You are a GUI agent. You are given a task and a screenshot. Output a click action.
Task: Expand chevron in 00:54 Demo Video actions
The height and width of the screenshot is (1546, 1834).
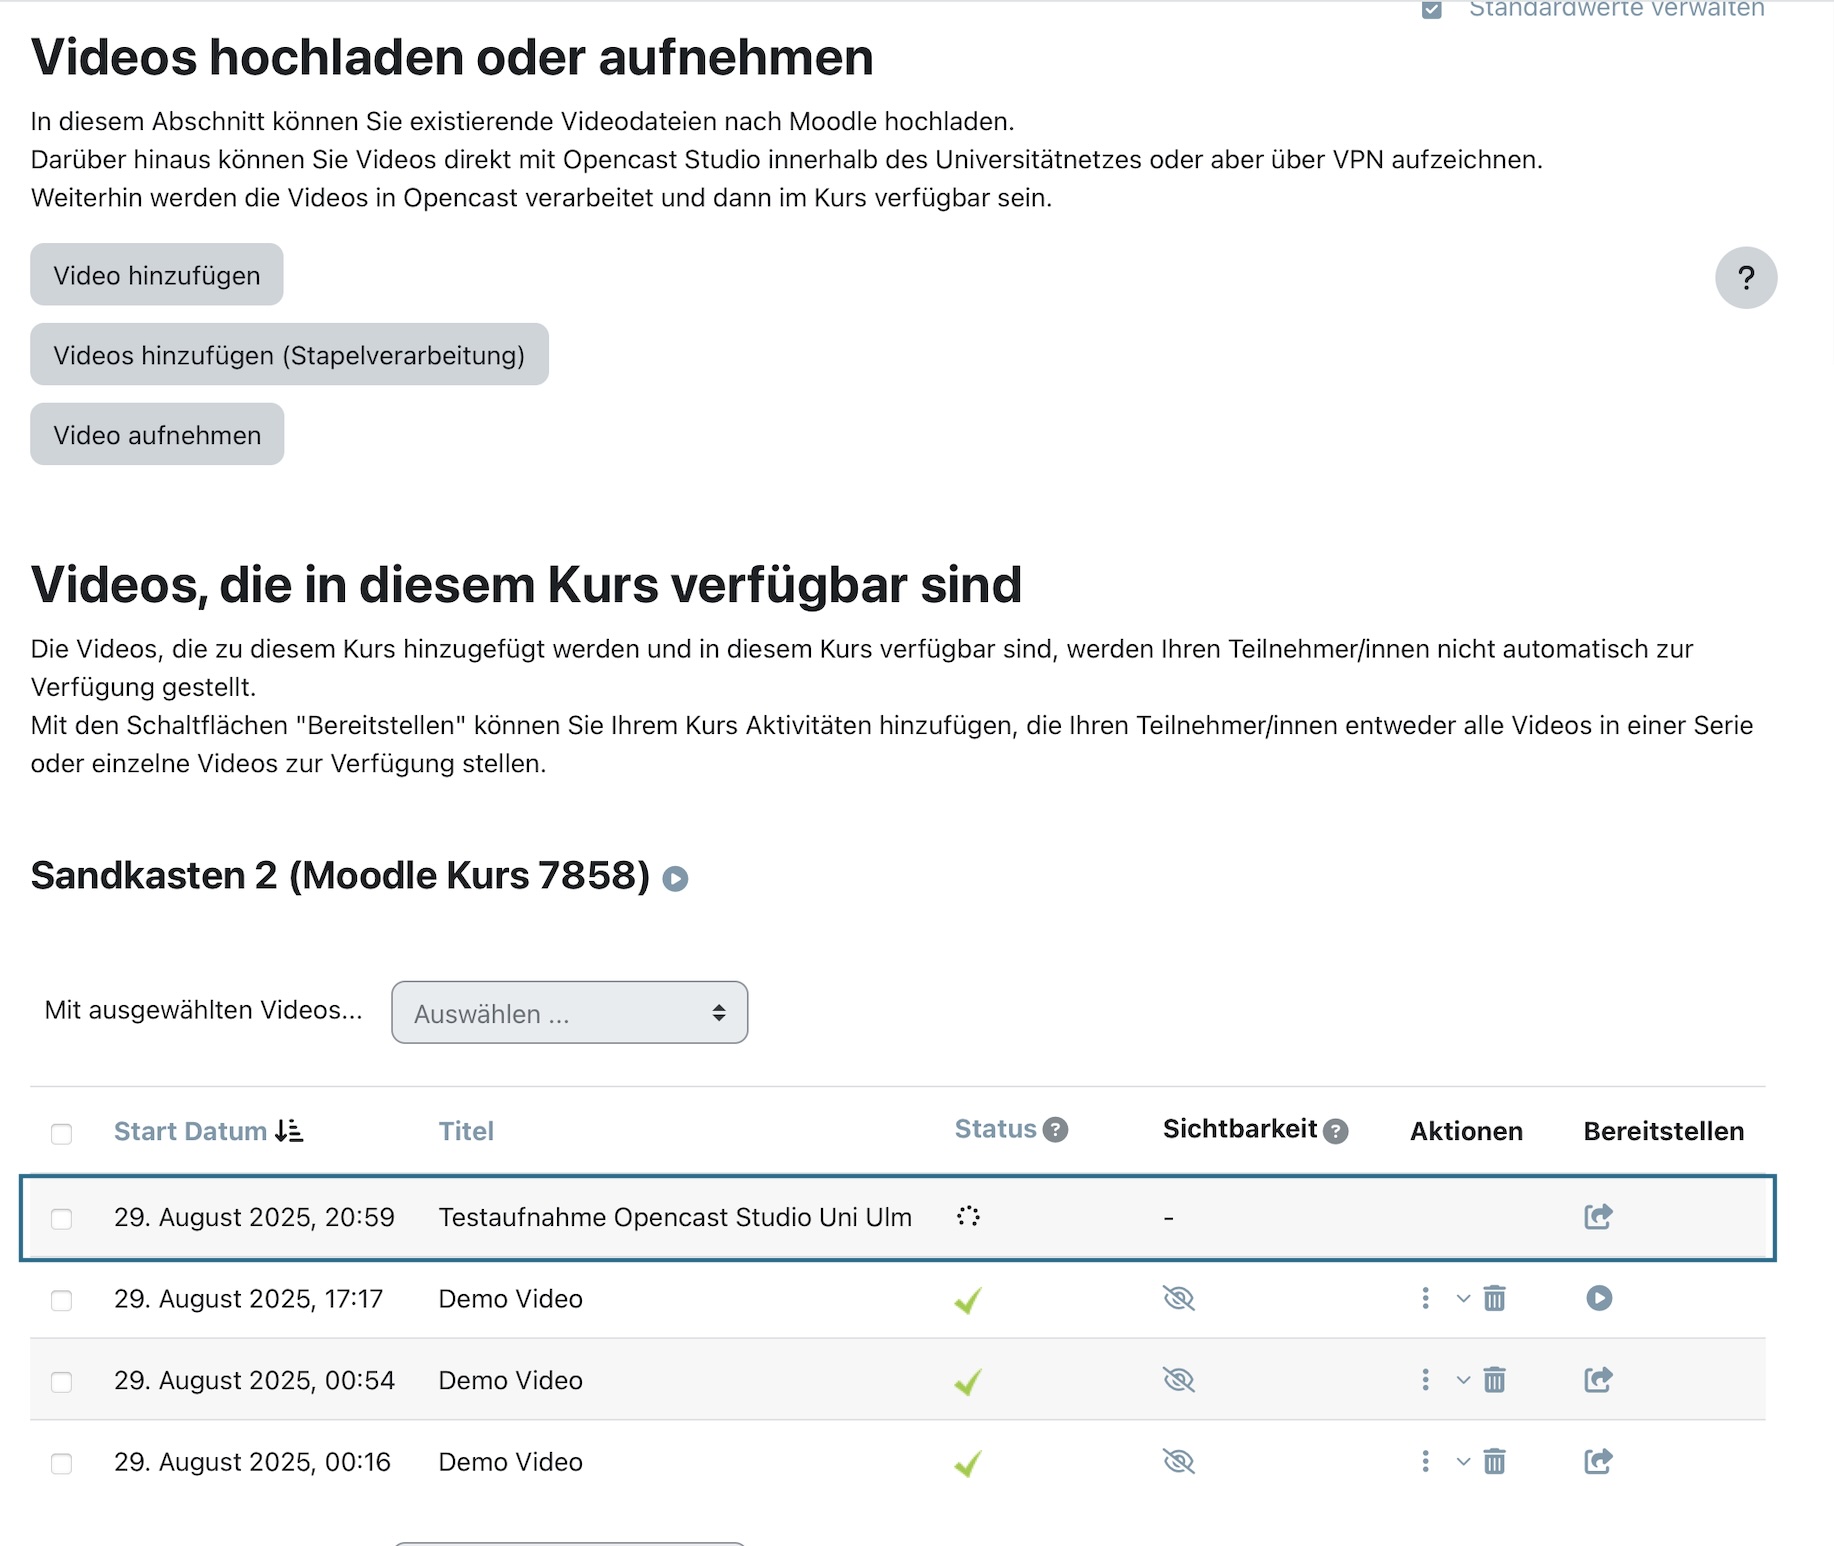tap(1463, 1381)
